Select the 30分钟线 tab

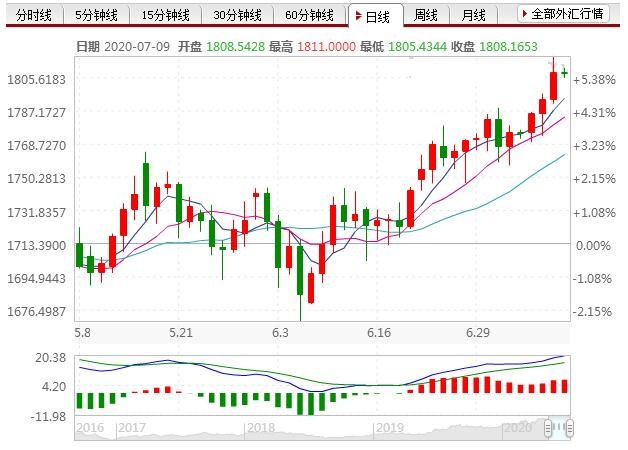[237, 15]
